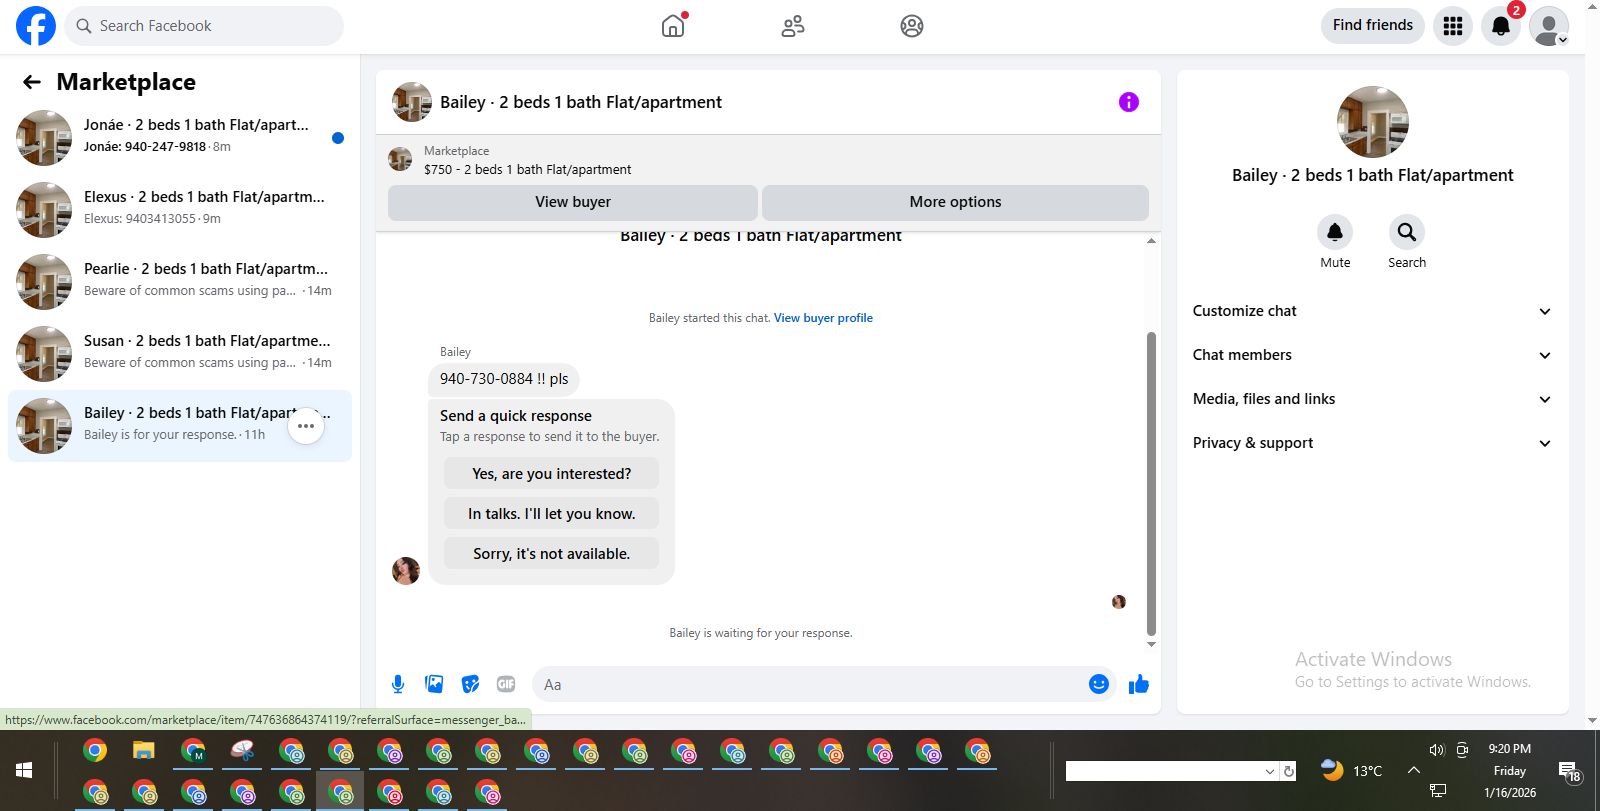Open the GIF picker icon

coord(506,684)
